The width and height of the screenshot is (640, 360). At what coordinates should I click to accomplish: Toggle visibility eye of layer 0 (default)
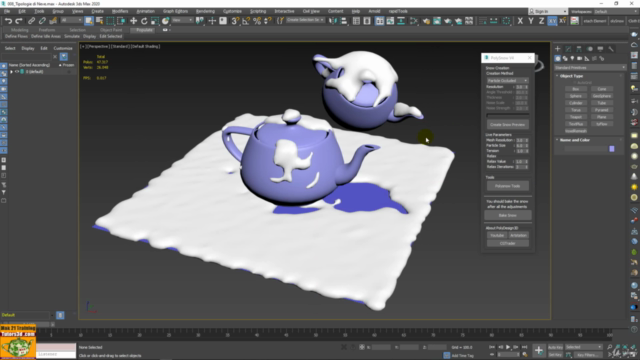17,72
